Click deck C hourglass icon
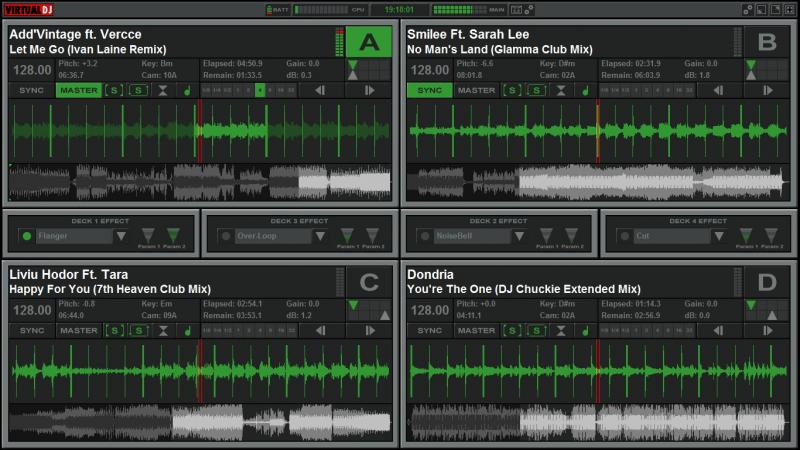Viewport: 800px width, 450px height. (163, 331)
